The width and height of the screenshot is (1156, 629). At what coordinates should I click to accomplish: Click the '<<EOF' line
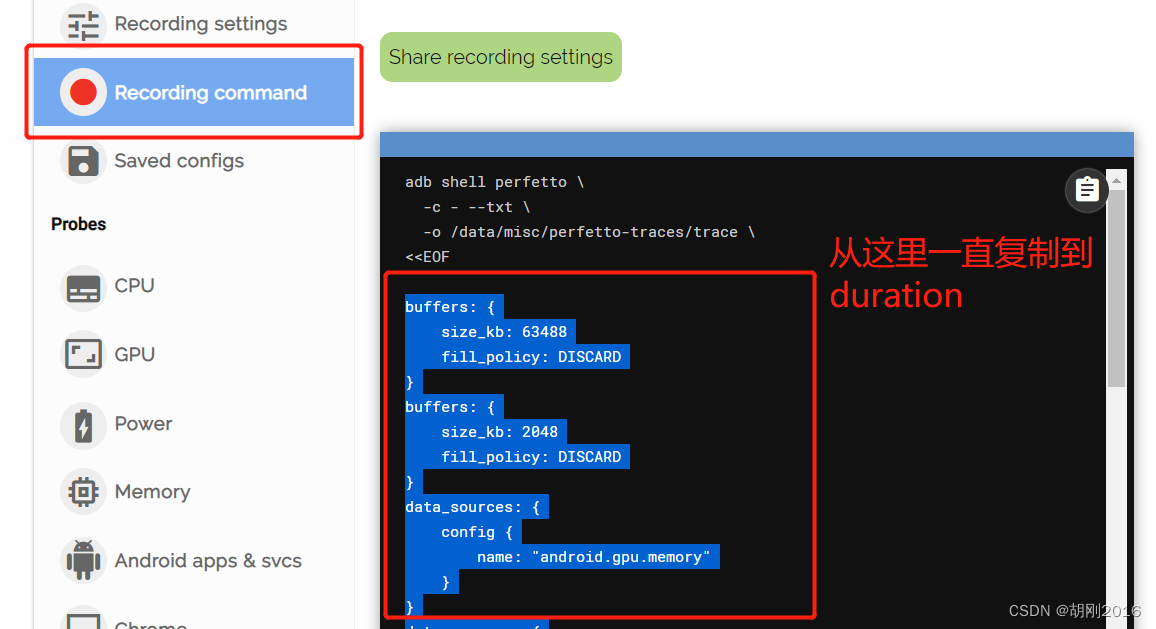coord(427,257)
